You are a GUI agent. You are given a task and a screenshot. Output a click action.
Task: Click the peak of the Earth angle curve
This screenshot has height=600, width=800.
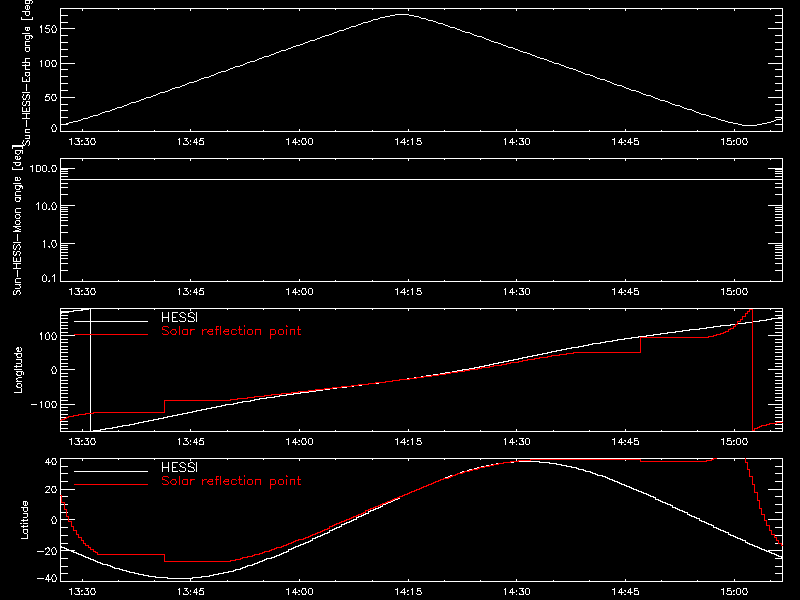tap(403, 14)
